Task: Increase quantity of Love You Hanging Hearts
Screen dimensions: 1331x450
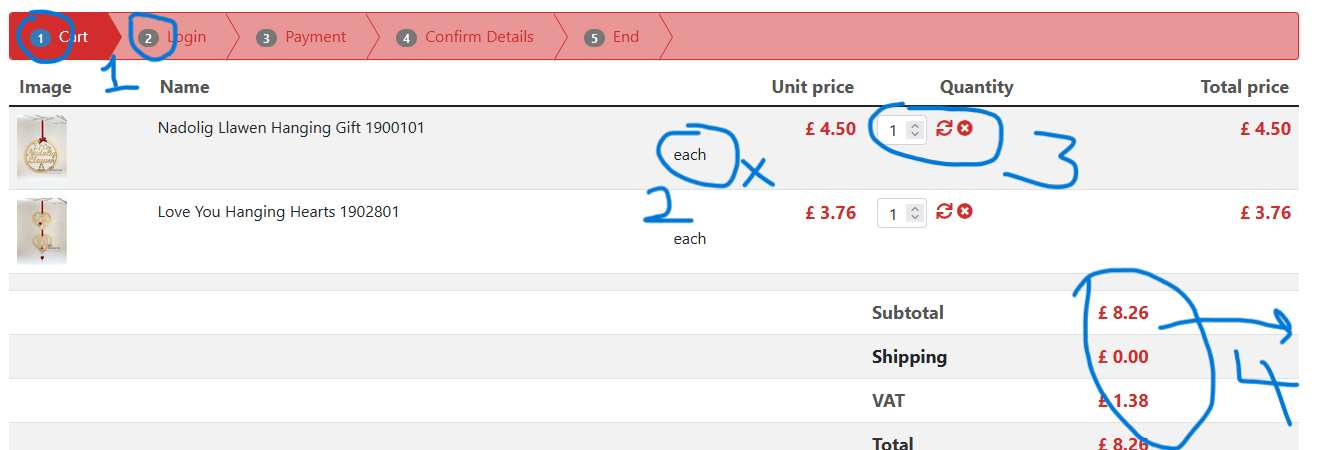Action: coord(914,209)
